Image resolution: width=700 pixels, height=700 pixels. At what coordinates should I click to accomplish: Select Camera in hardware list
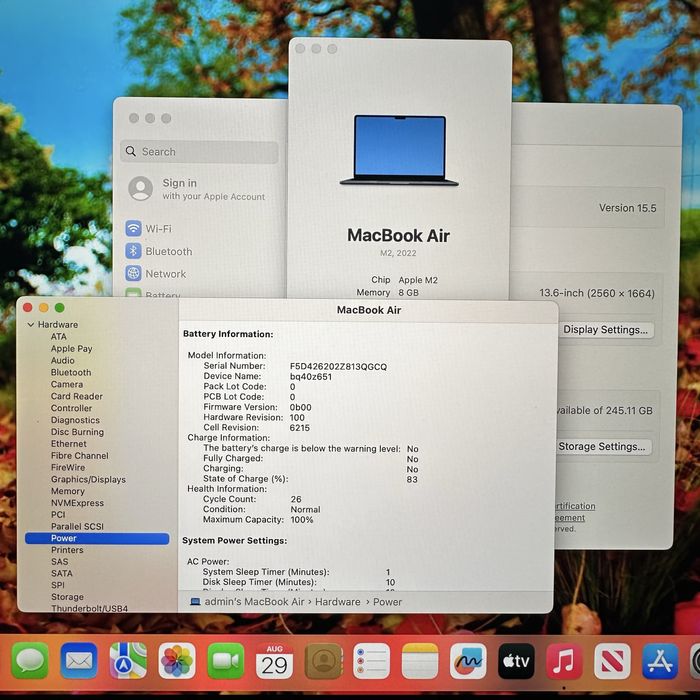67,384
